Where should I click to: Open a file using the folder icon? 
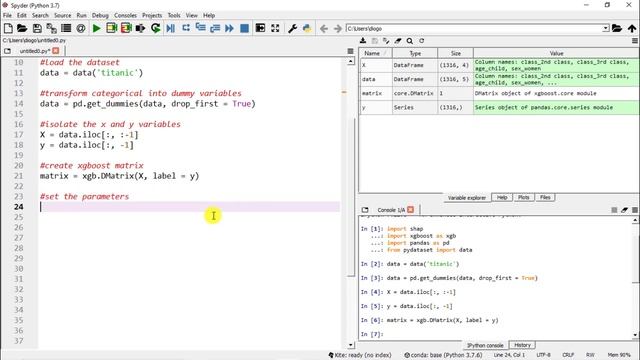pos(22,28)
